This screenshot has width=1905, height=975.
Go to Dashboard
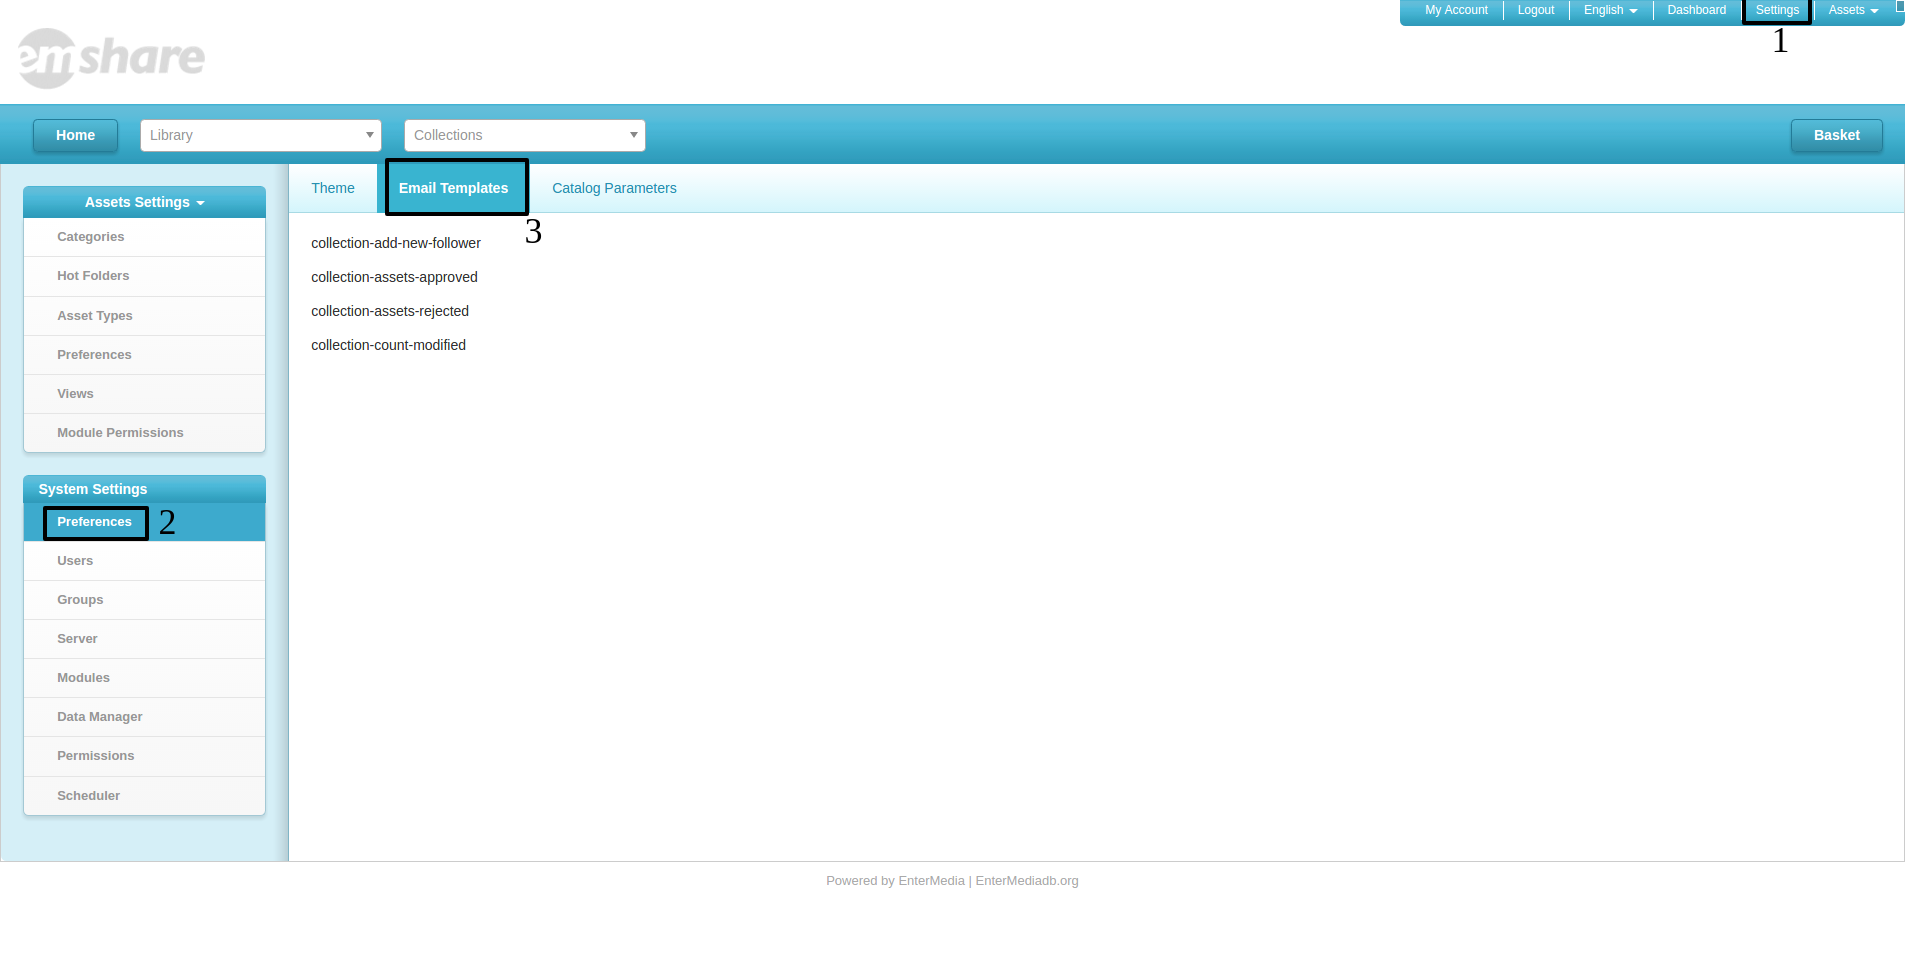click(1696, 10)
